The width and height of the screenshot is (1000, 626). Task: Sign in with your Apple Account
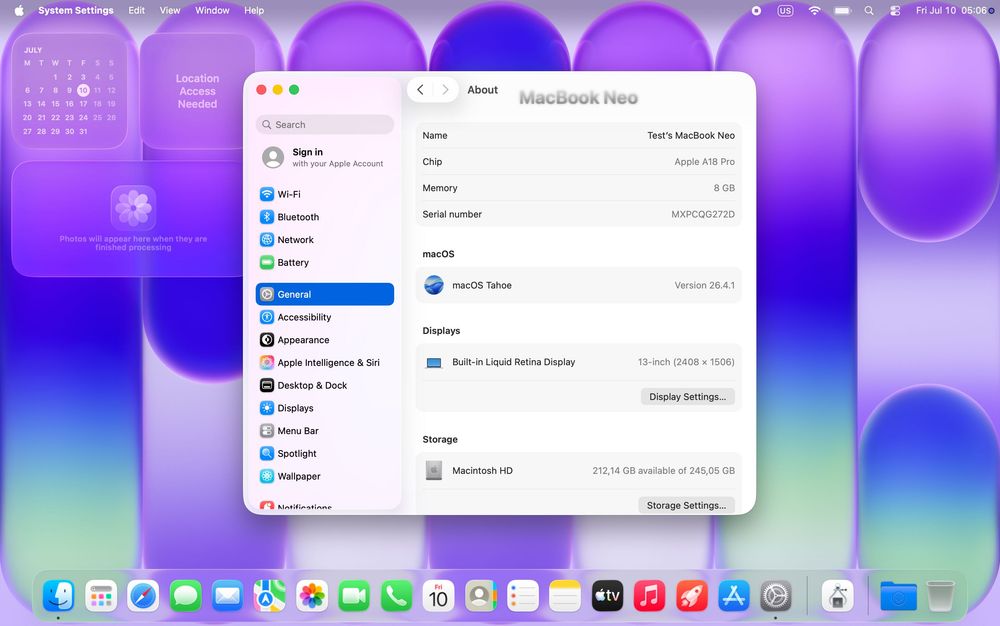[x=325, y=157]
